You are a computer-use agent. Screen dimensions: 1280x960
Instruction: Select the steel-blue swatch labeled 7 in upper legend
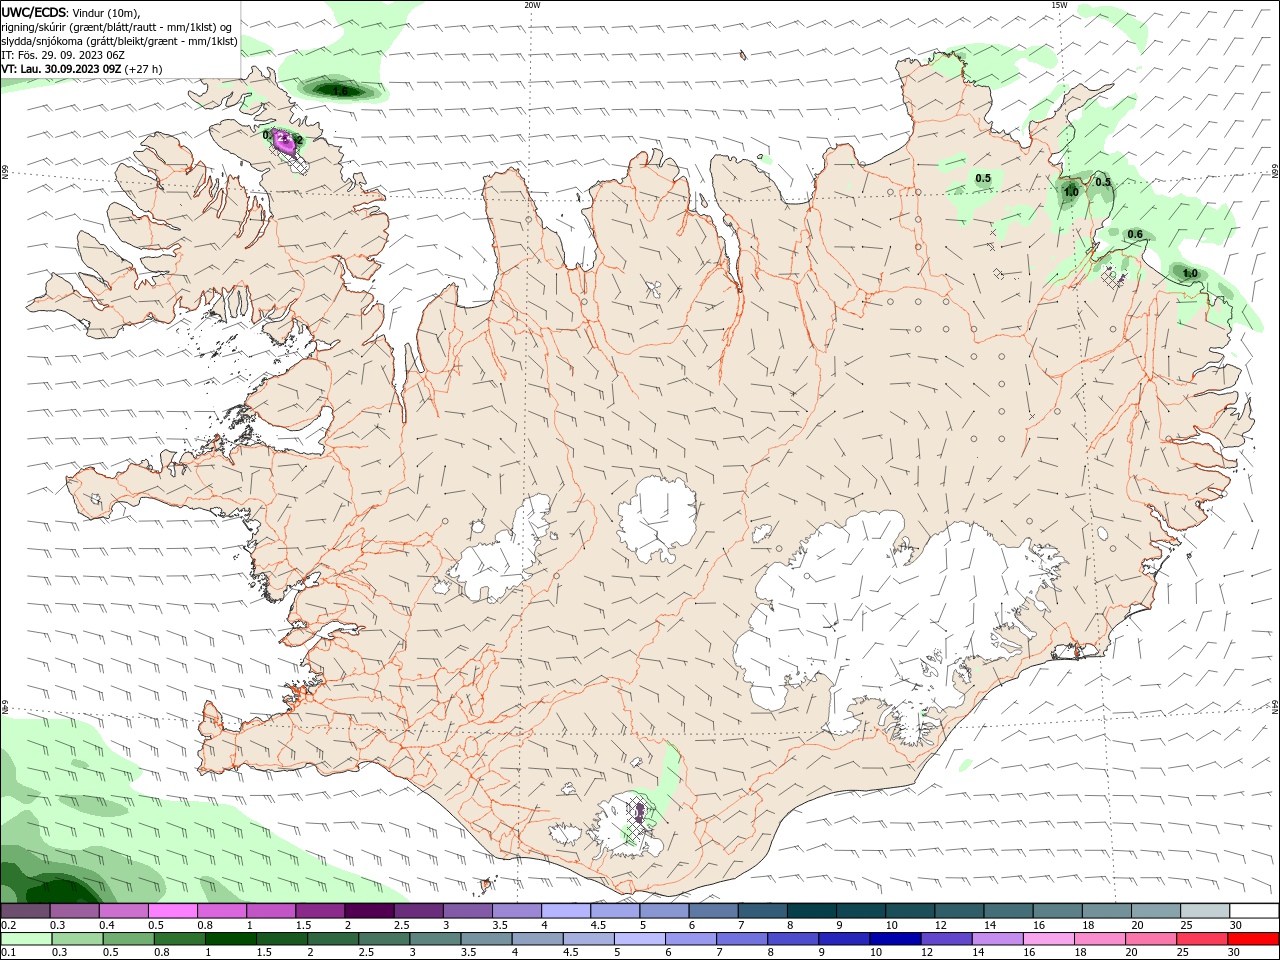point(762,911)
